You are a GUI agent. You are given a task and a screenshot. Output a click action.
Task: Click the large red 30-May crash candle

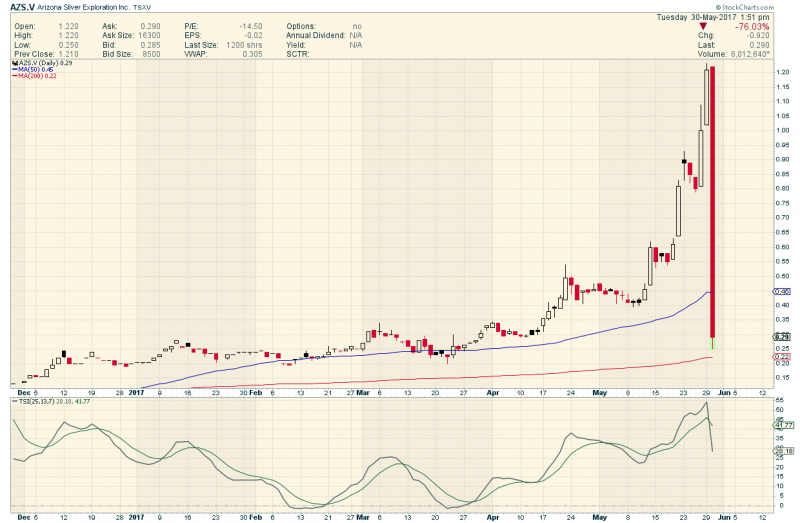pyautogui.click(x=712, y=202)
